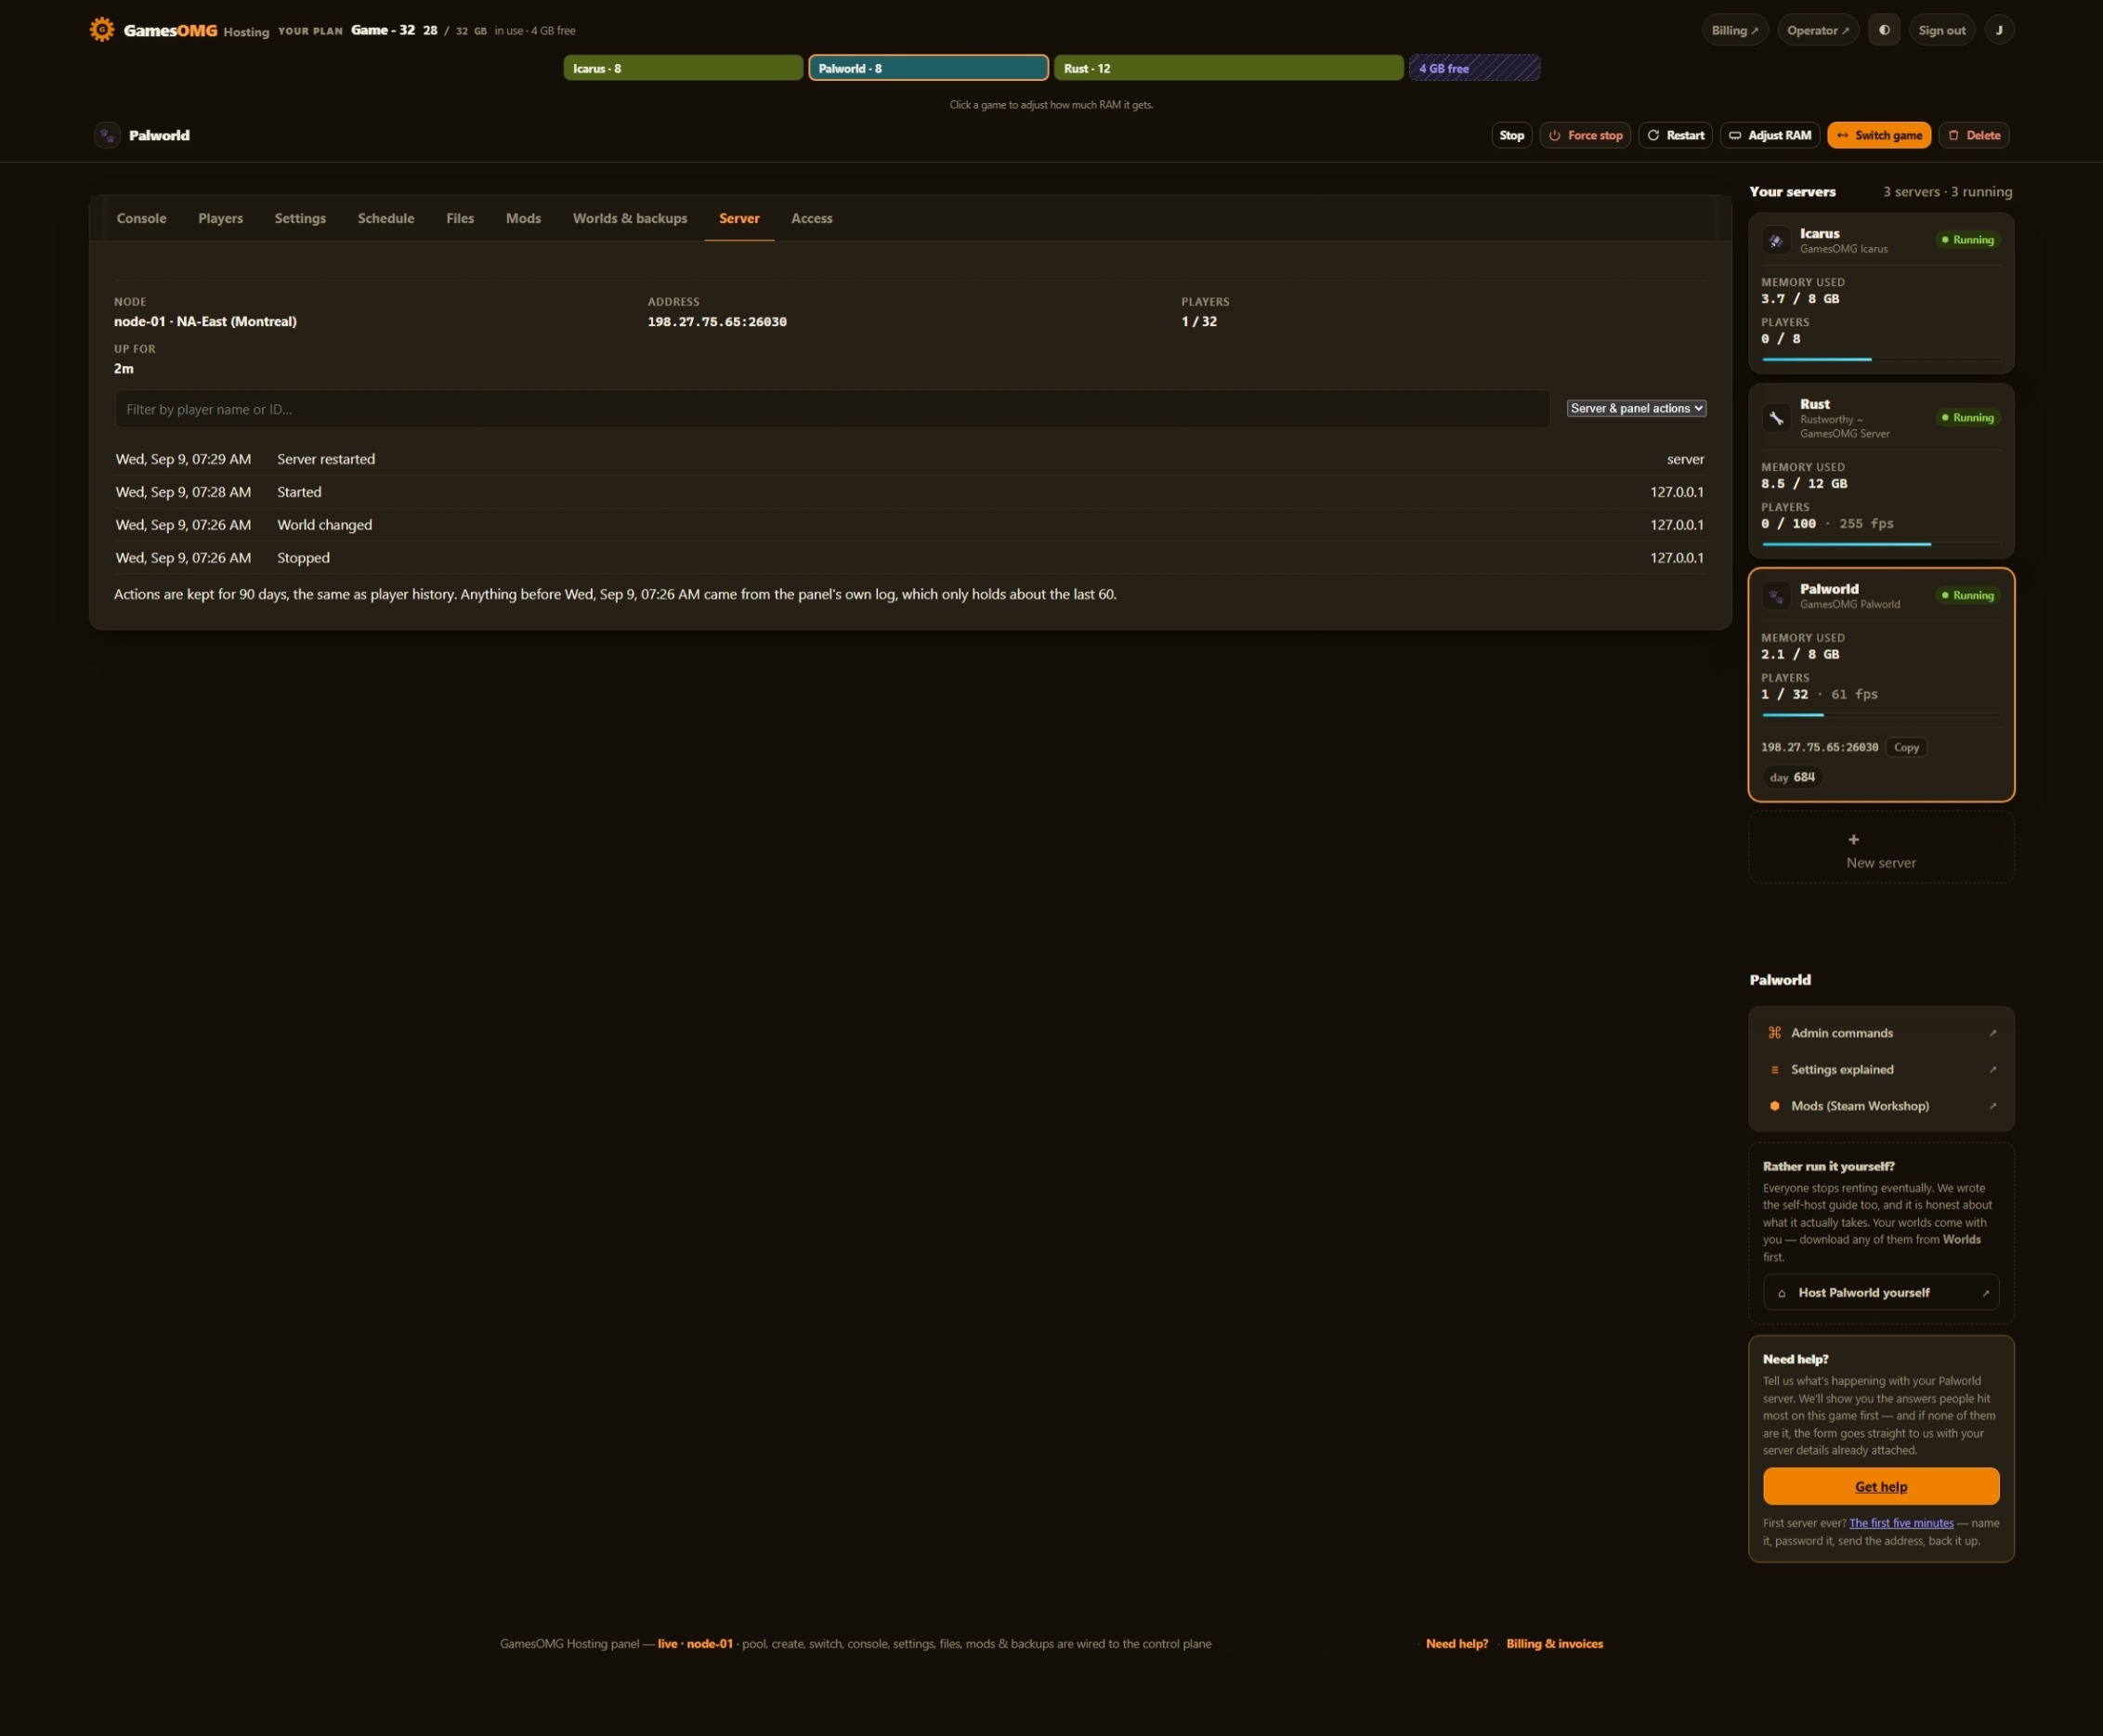Open The first five minutes link
Viewport: 2103px width, 1736px height.
(x=1900, y=1523)
